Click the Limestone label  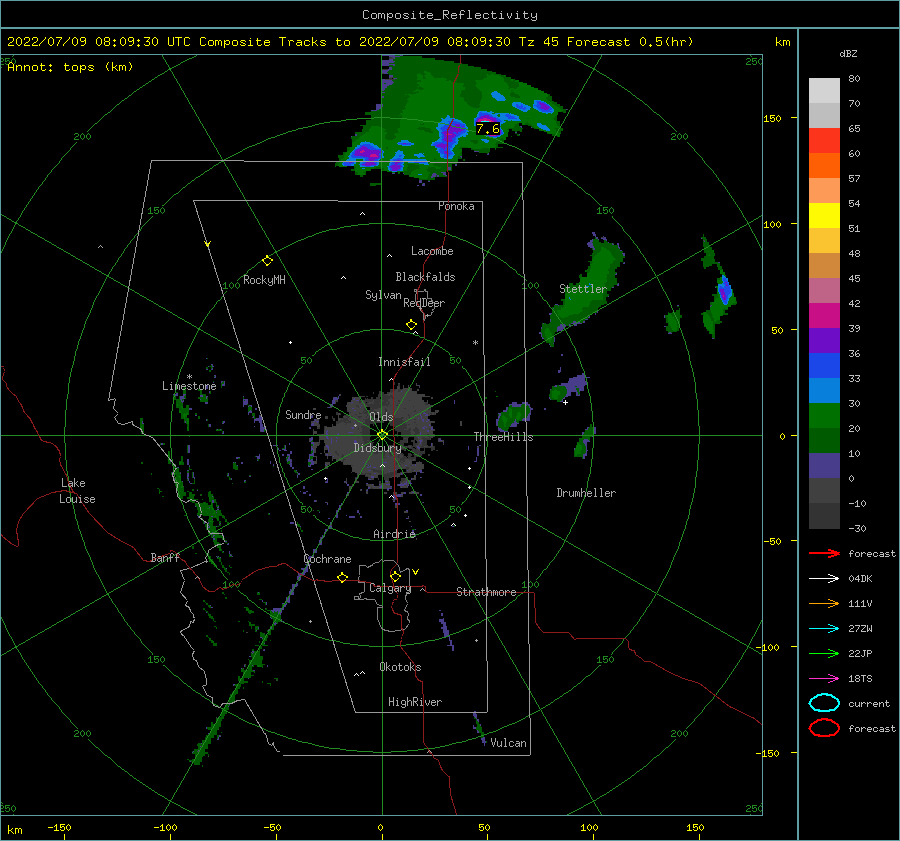[189, 386]
